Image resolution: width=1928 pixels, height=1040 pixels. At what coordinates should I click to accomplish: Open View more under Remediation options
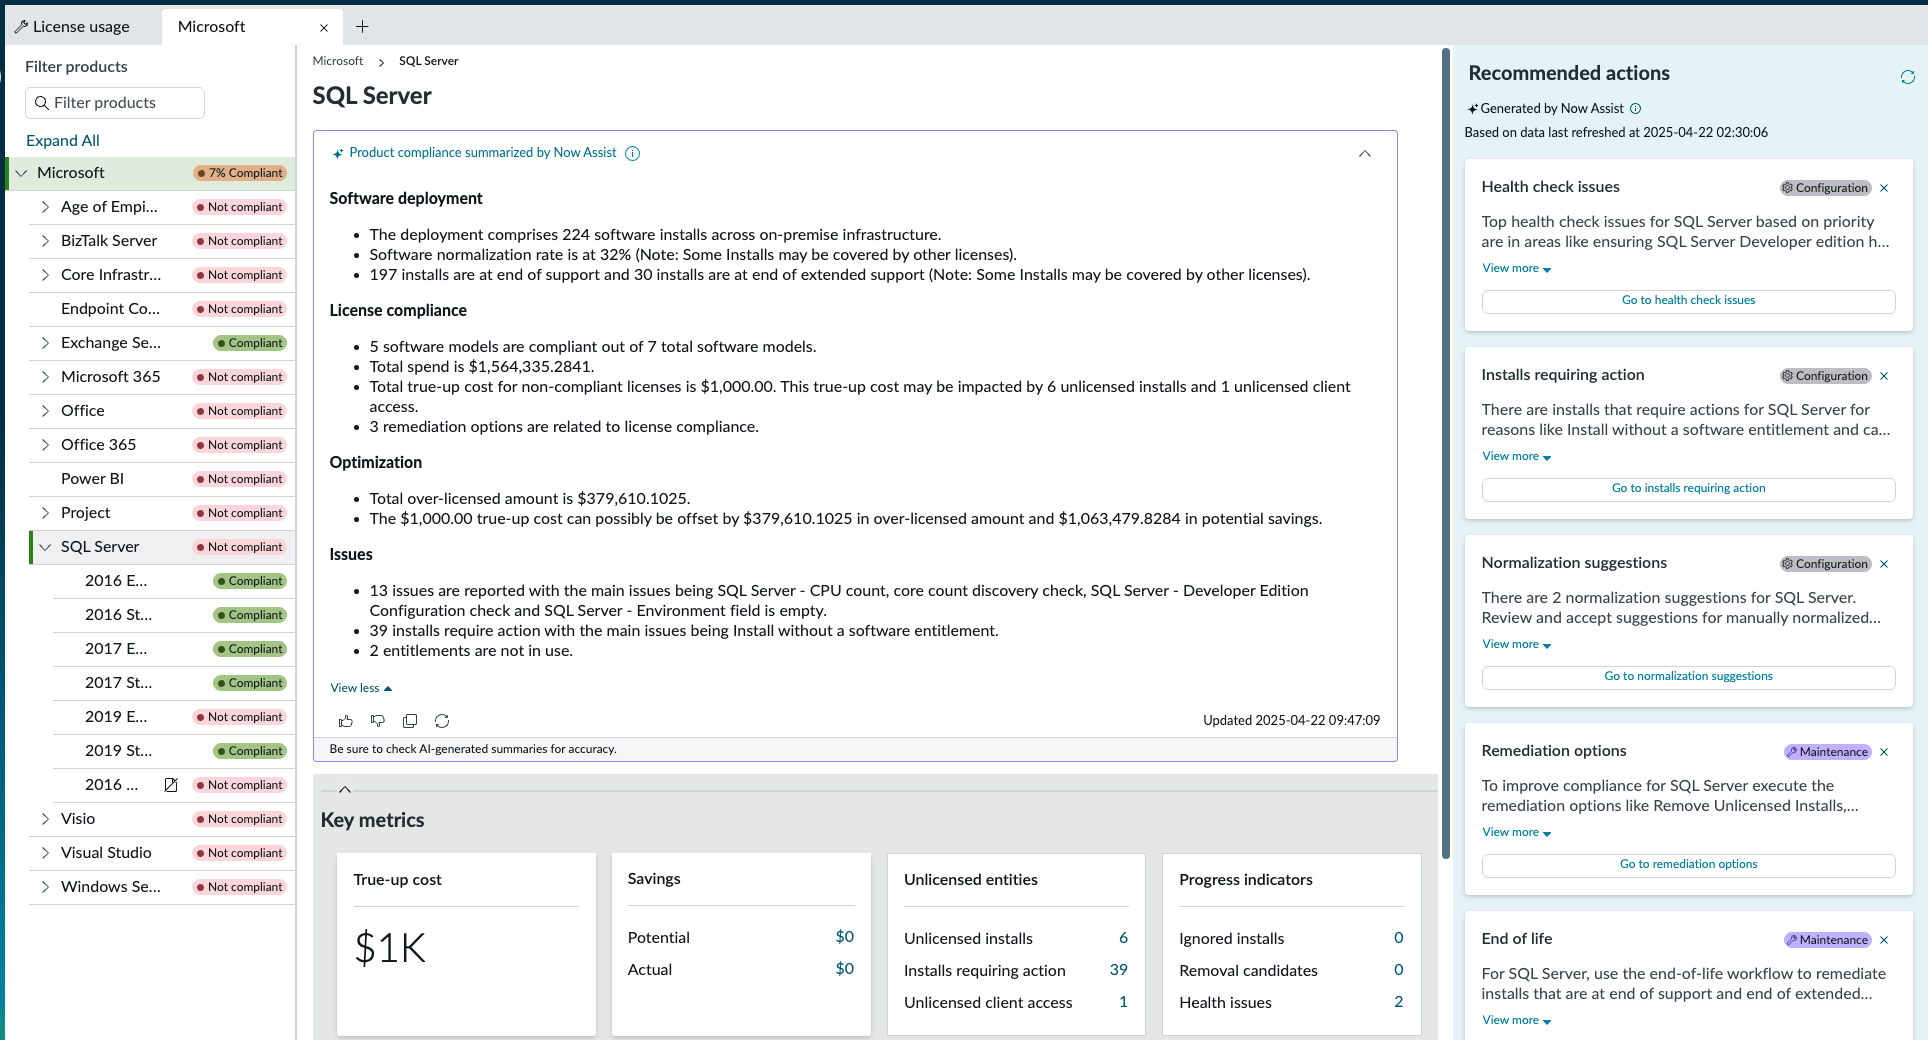click(x=1516, y=832)
